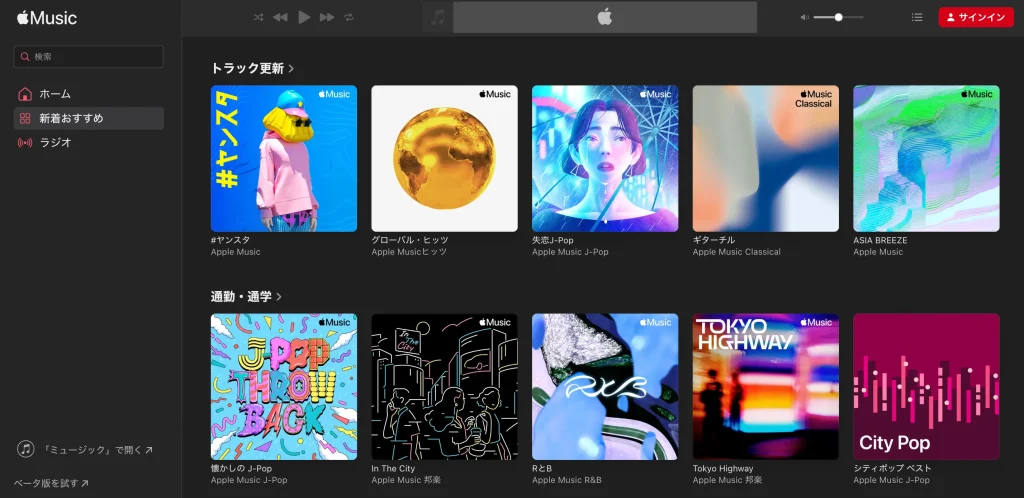Screen dimensions: 1024x498
Task: Expand the トラック更新 section chevron
Action: pos(291,69)
